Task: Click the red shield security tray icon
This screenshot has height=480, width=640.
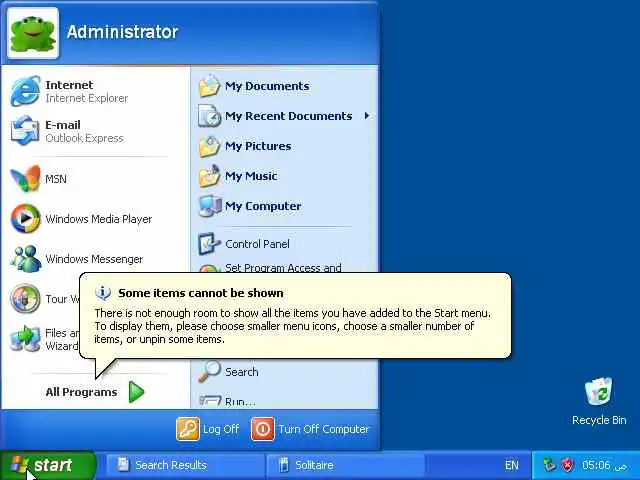Action: tap(567, 465)
